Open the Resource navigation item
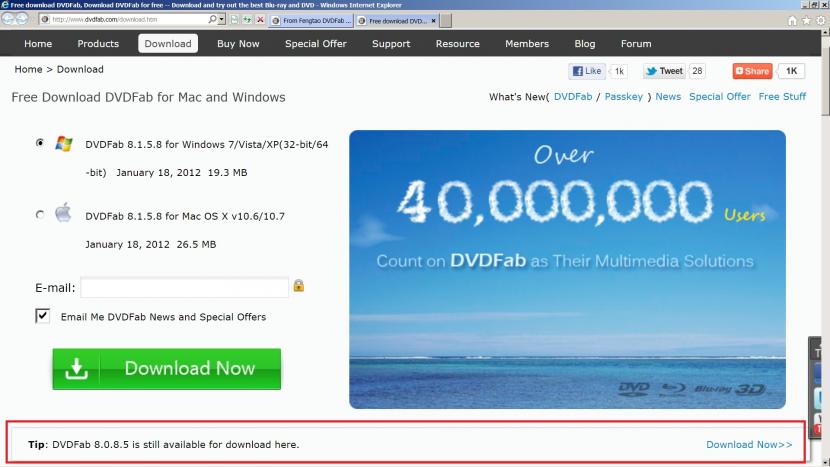This screenshot has width=830, height=467. [x=457, y=43]
